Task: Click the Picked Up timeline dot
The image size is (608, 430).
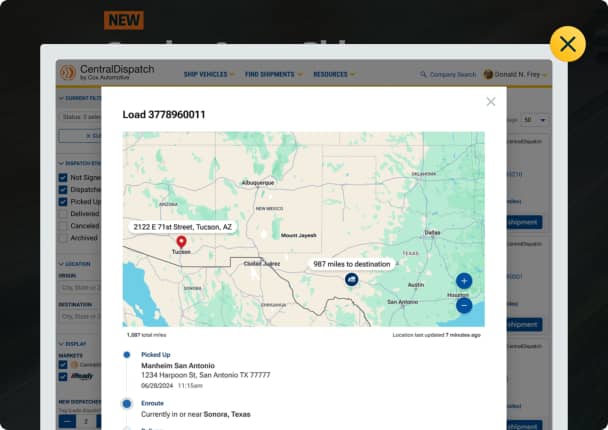Action: (127, 354)
